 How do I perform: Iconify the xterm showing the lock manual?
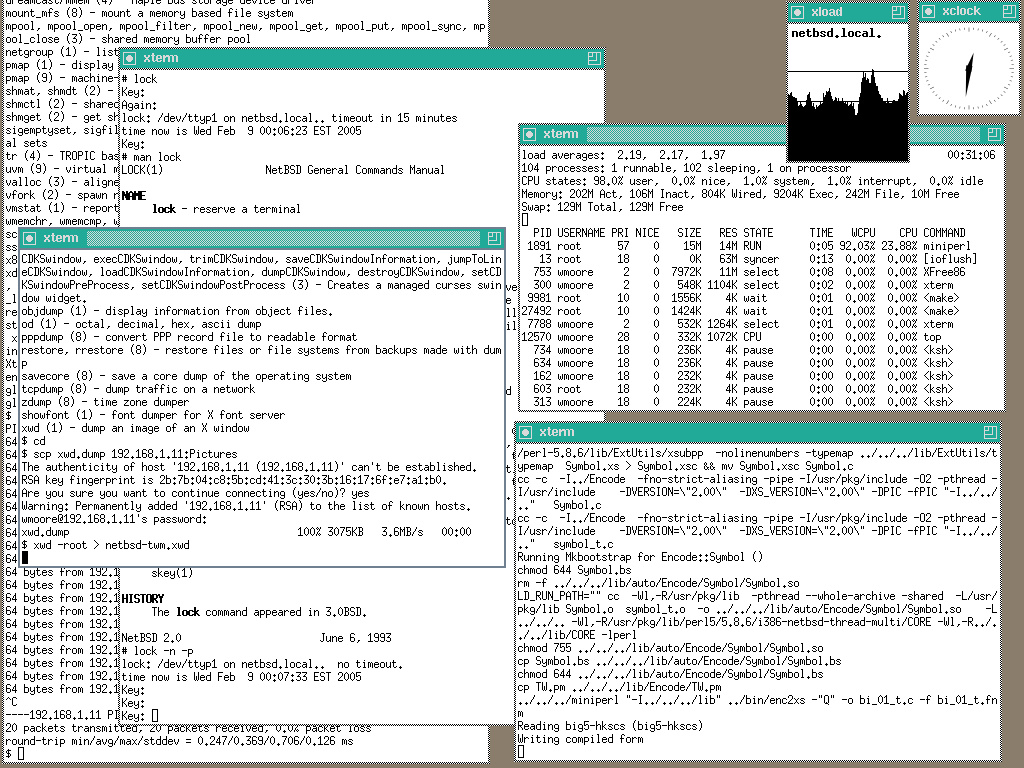129,58
